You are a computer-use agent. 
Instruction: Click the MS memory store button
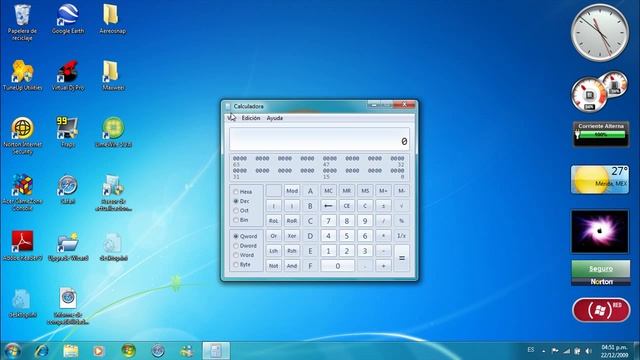coord(365,191)
